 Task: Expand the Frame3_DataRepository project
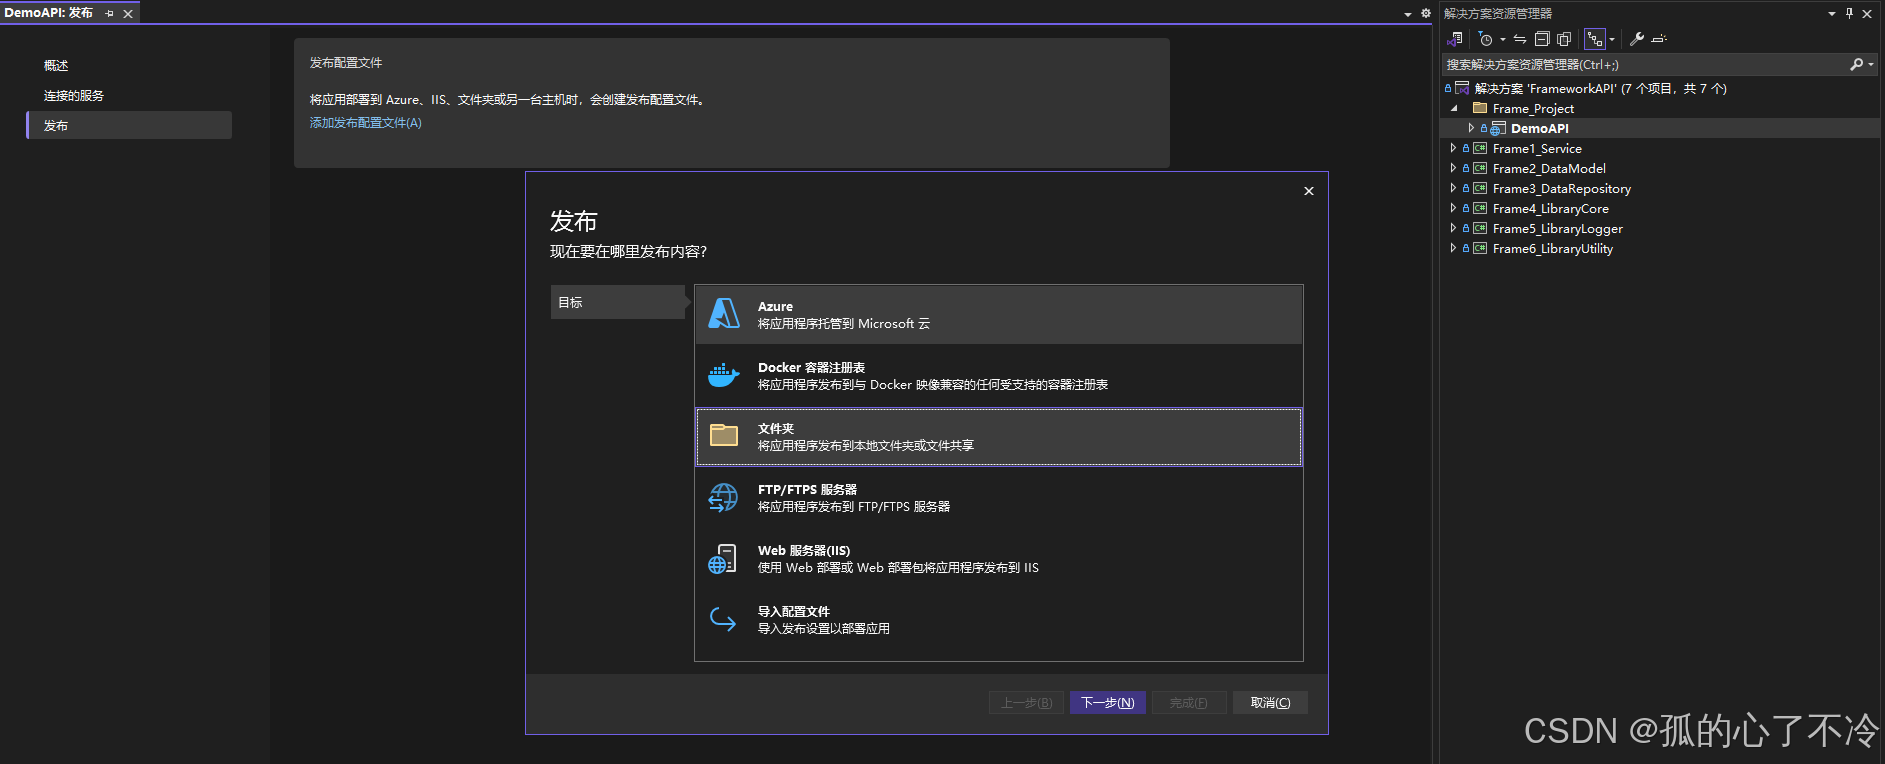1453,188
